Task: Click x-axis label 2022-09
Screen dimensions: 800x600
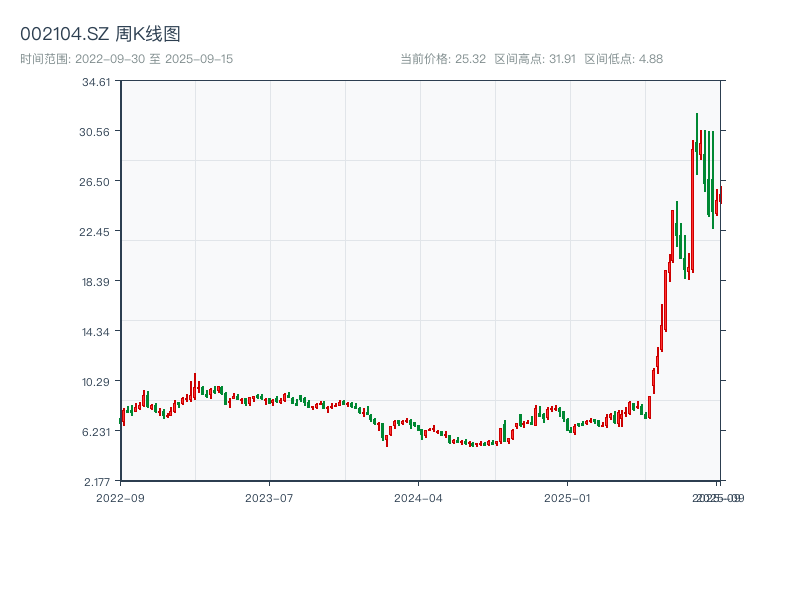Action: tap(120, 498)
